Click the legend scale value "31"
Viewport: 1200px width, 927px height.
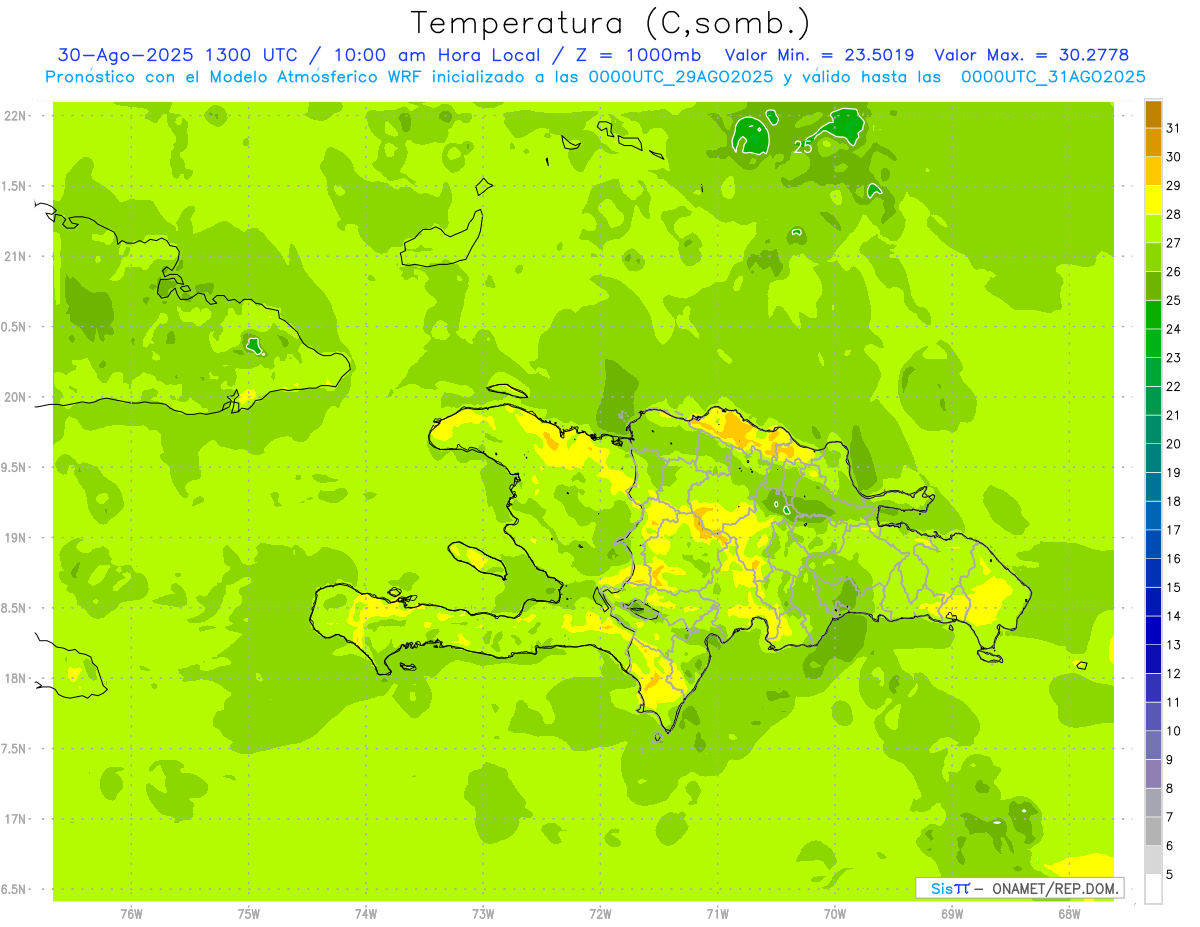(1174, 128)
